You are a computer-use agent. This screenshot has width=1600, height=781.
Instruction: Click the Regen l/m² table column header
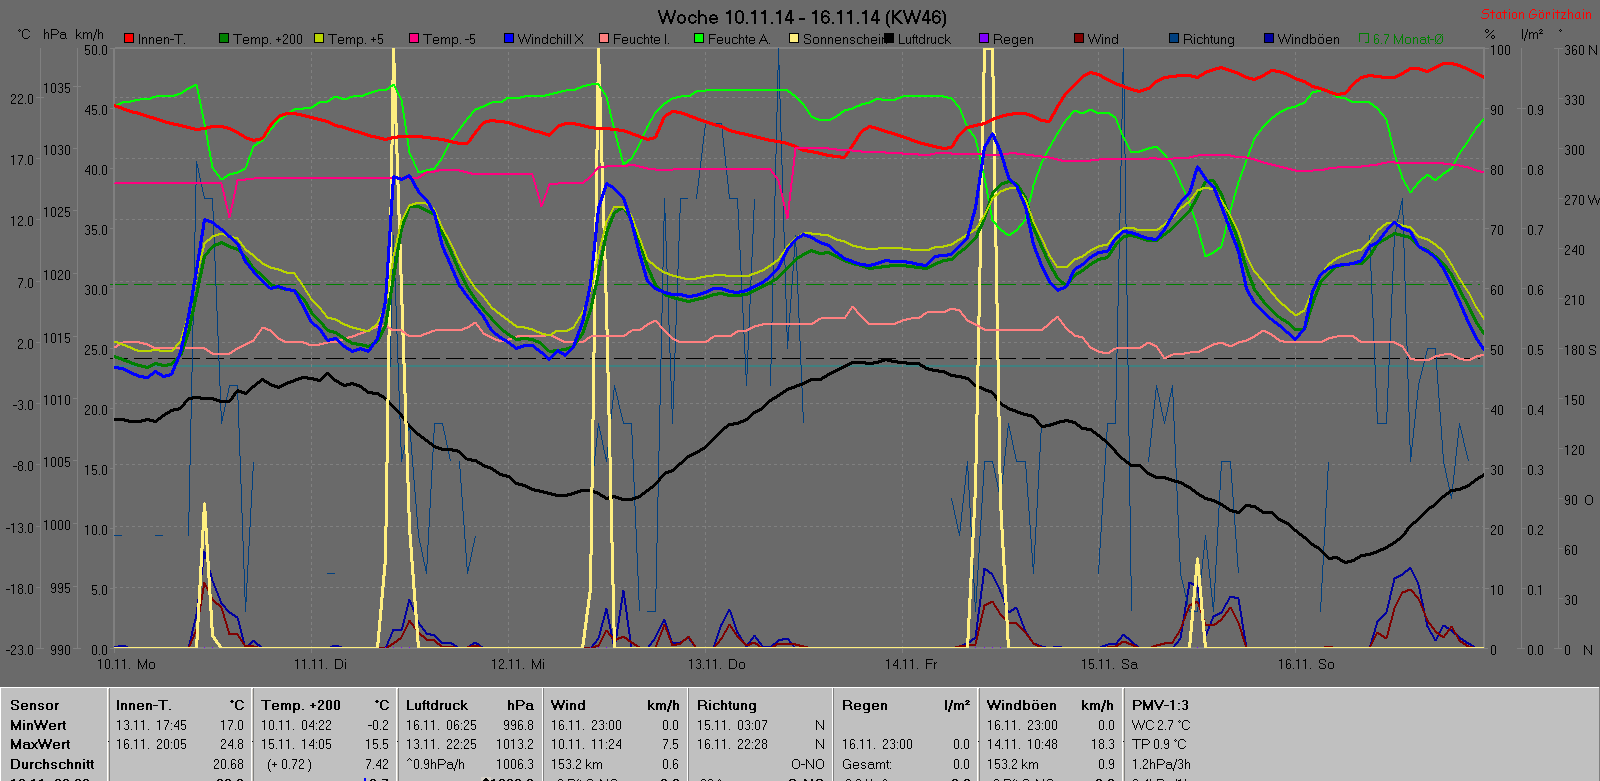906,705
